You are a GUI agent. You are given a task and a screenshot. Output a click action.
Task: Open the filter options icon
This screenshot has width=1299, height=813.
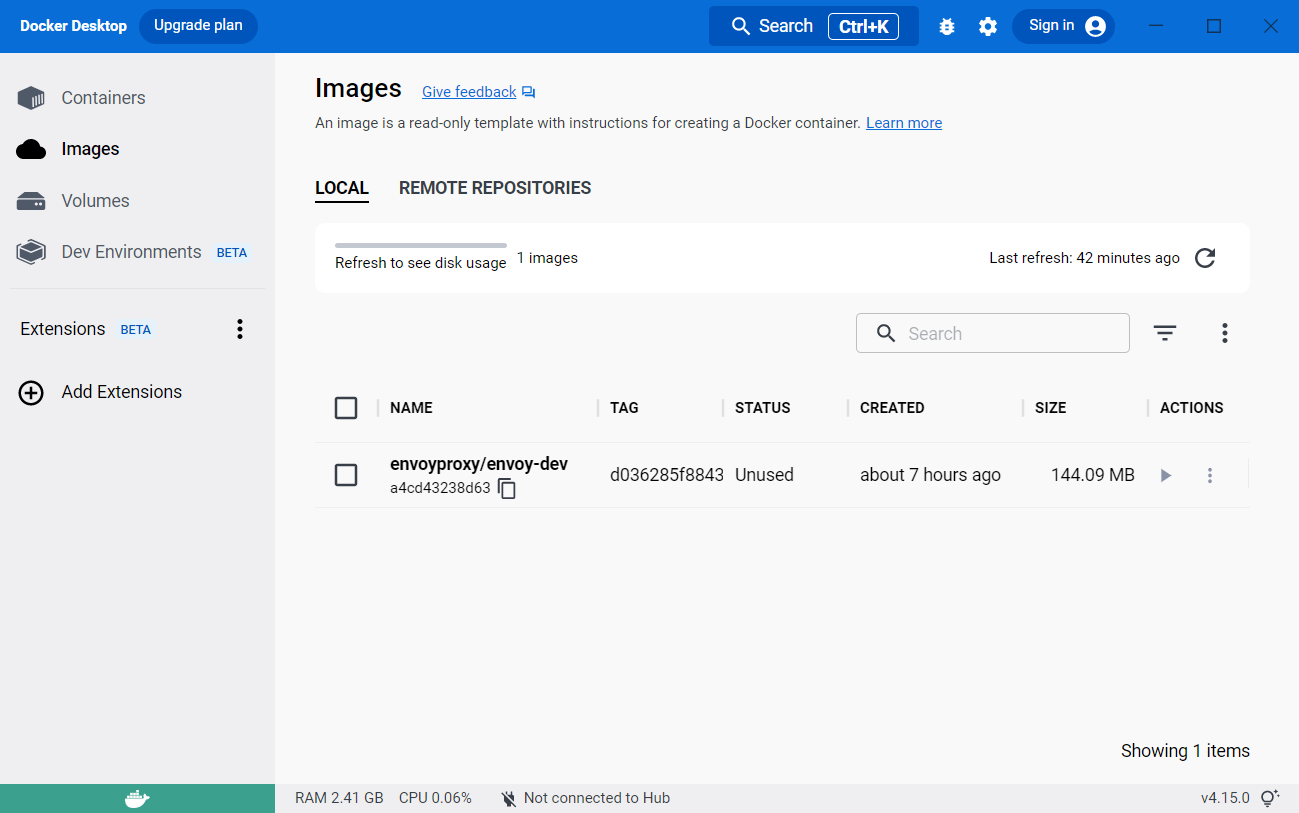[1165, 333]
